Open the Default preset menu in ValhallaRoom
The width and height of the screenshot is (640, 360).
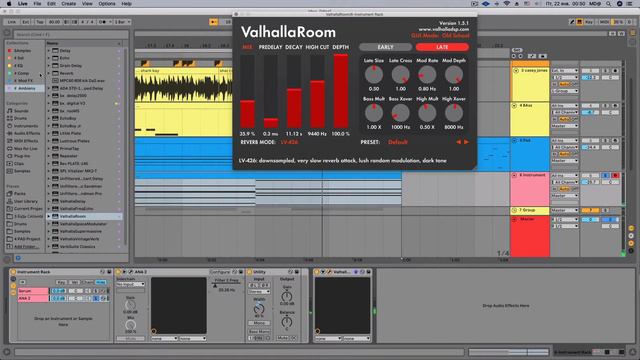398,142
